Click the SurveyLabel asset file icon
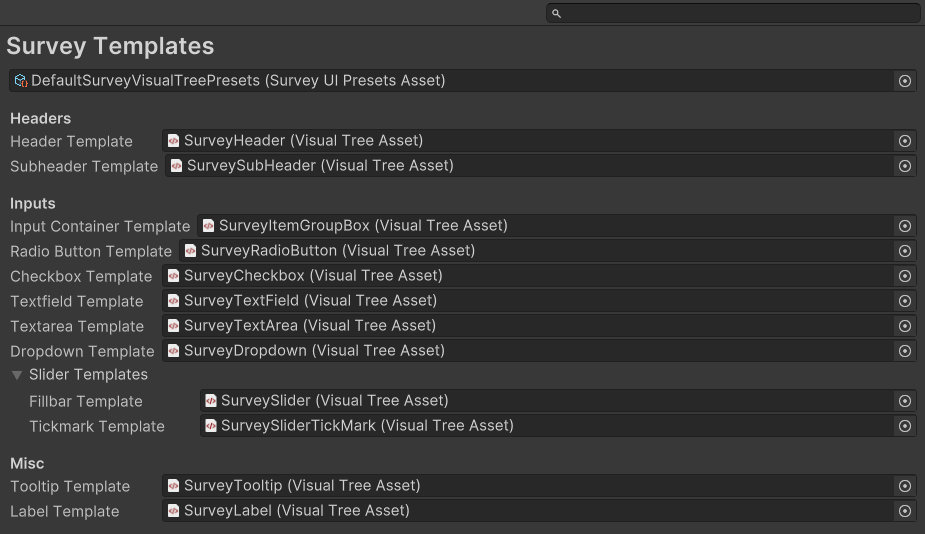925x534 pixels. pyautogui.click(x=173, y=510)
